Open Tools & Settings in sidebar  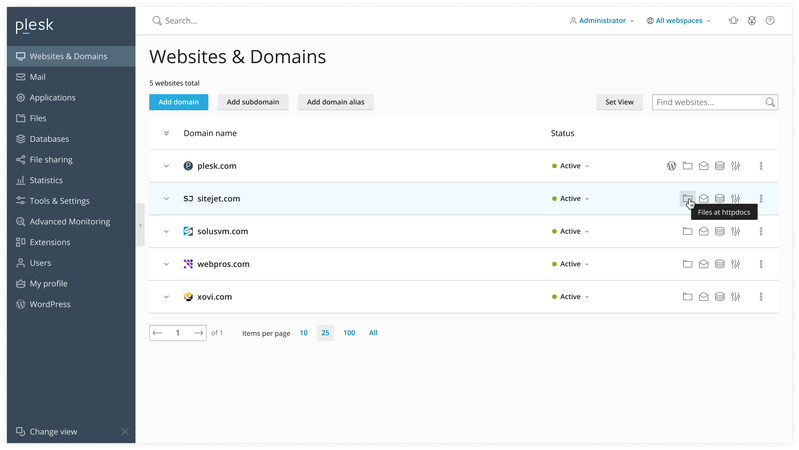[x=59, y=201]
